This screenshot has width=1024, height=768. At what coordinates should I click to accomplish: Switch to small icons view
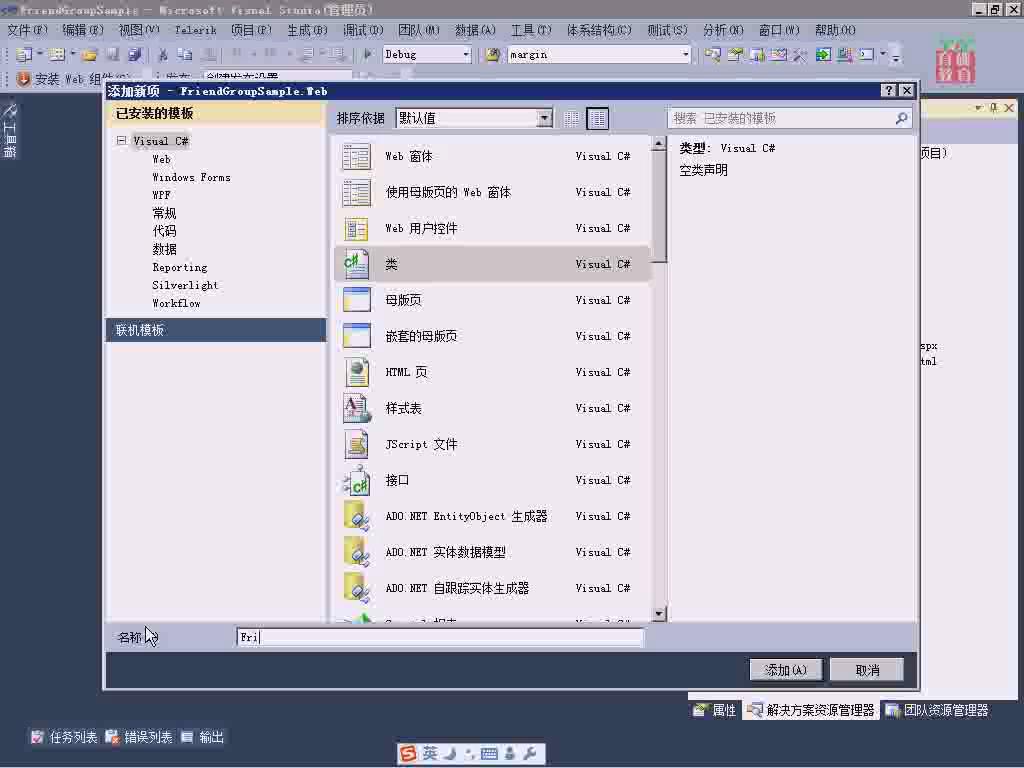(571, 118)
